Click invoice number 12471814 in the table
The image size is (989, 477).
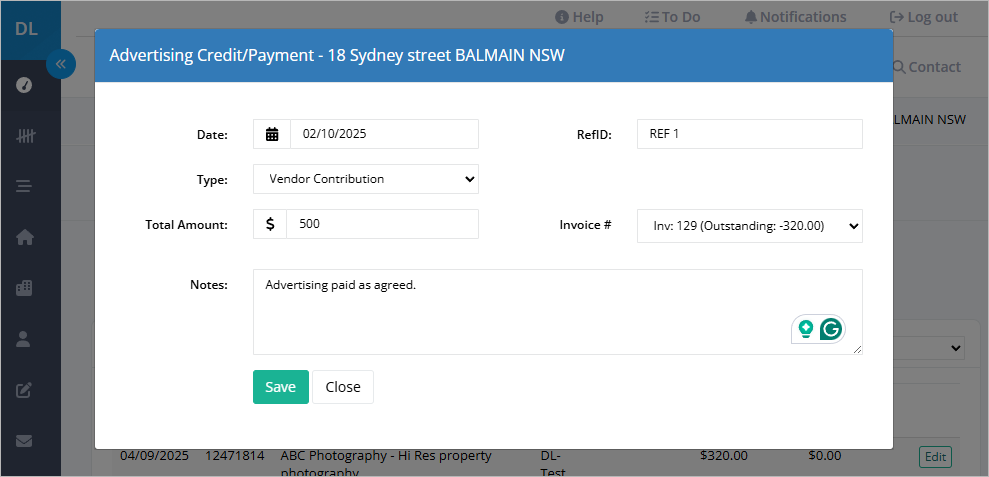point(235,455)
